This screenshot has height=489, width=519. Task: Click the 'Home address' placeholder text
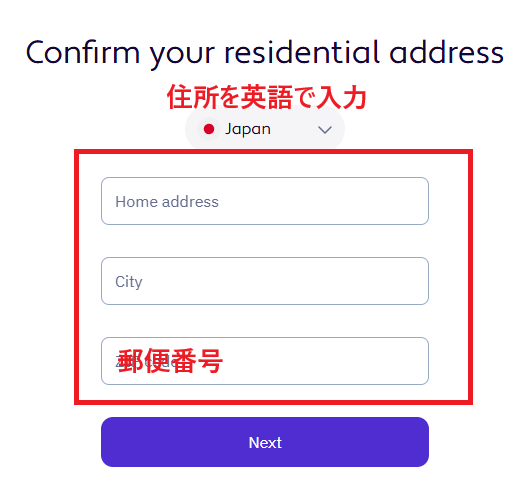[167, 202]
